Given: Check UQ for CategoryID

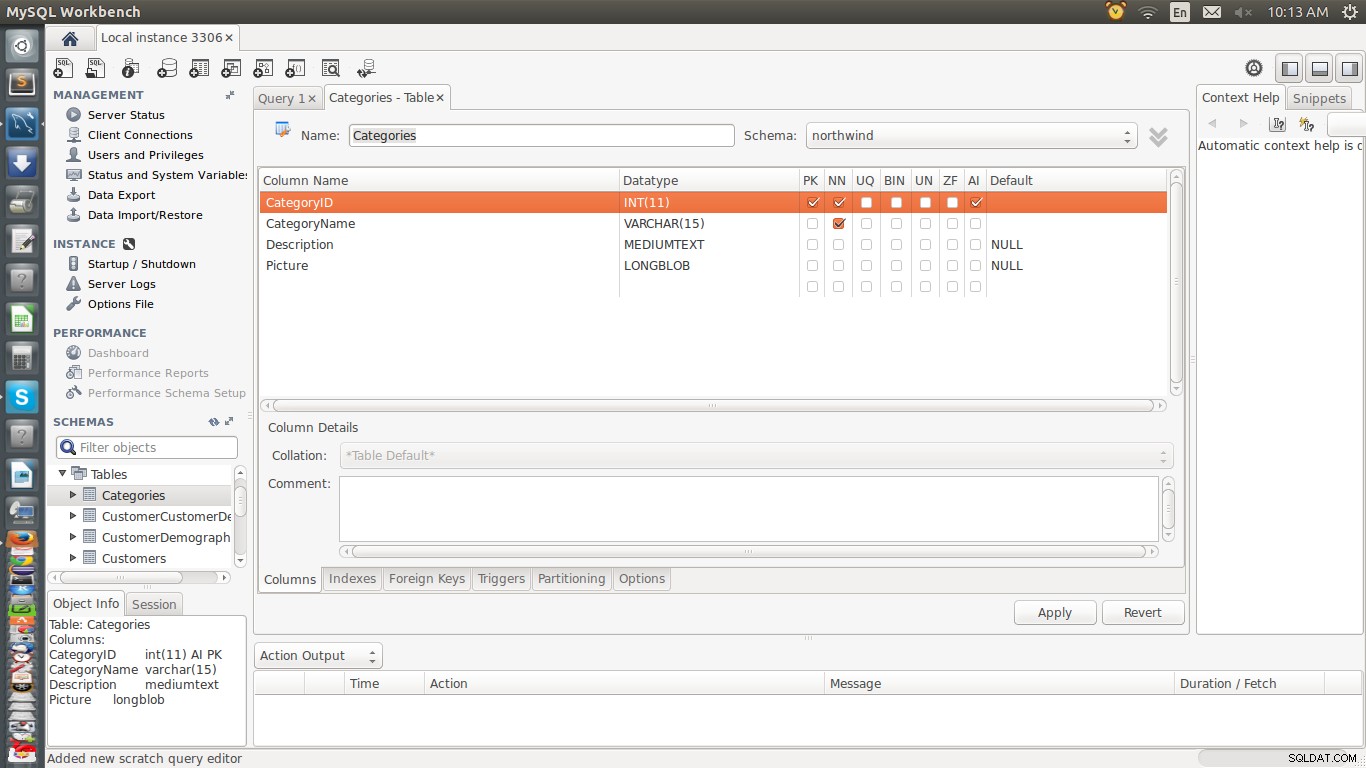Looking at the screenshot, I should click(x=866, y=202).
